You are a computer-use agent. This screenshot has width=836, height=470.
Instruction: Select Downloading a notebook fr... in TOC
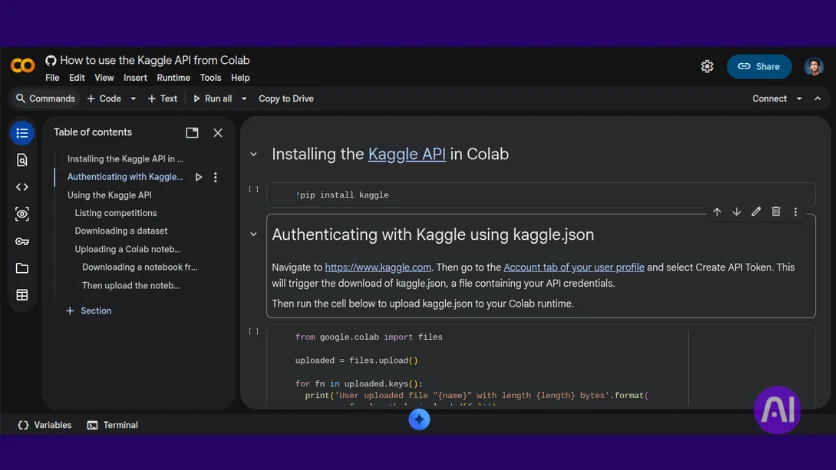pyautogui.click(x=140, y=267)
